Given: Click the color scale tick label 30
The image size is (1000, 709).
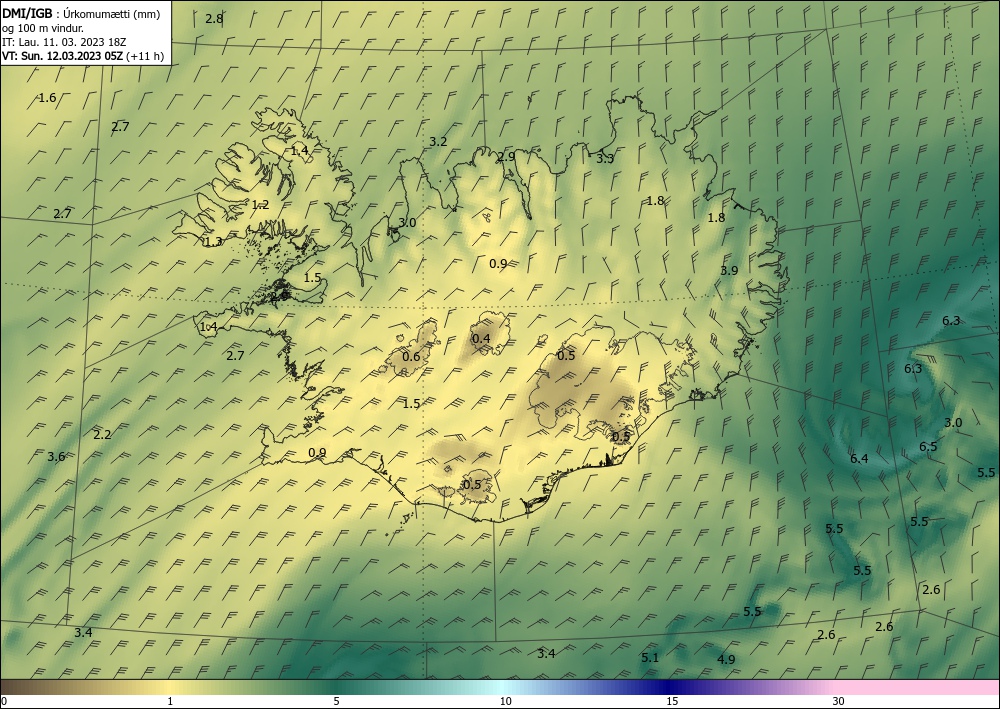Looking at the screenshot, I should coord(839,701).
